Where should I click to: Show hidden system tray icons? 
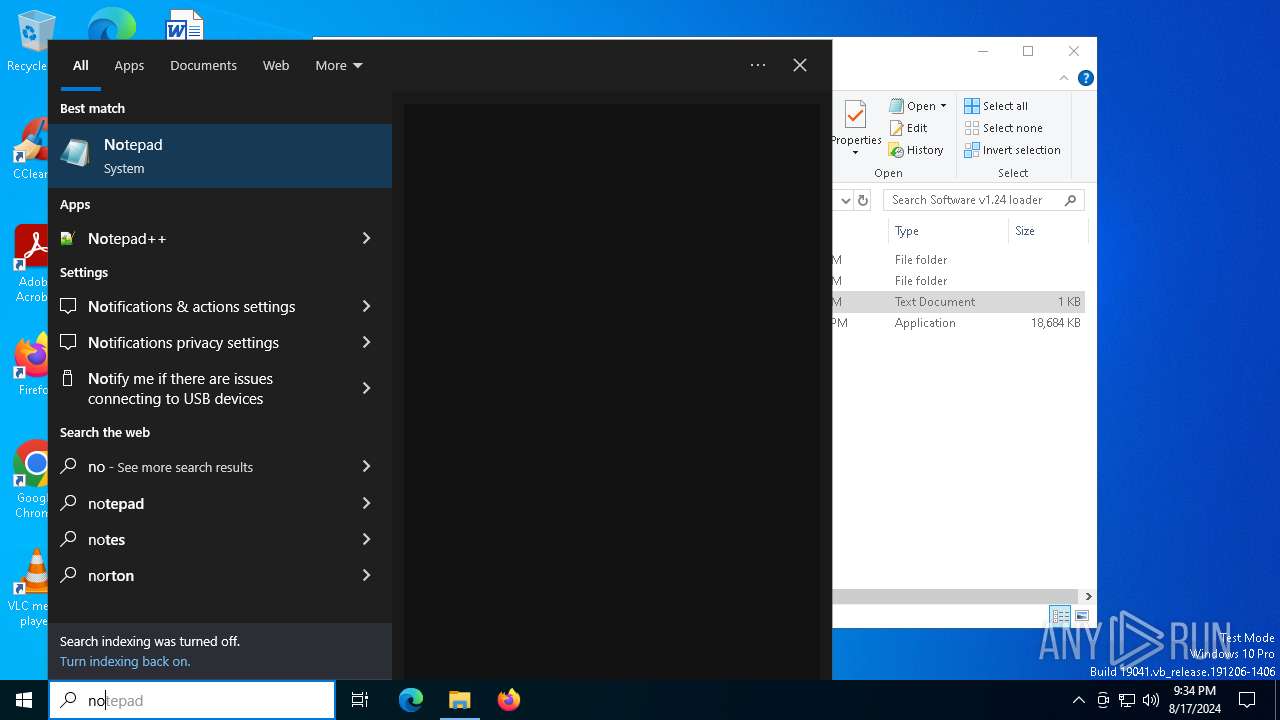[1078, 700]
